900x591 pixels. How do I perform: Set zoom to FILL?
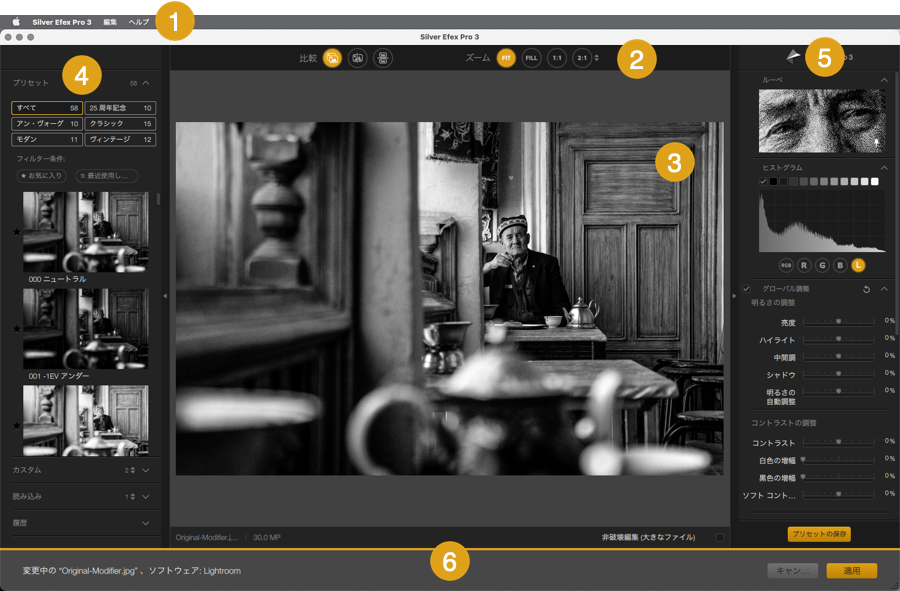(532, 58)
